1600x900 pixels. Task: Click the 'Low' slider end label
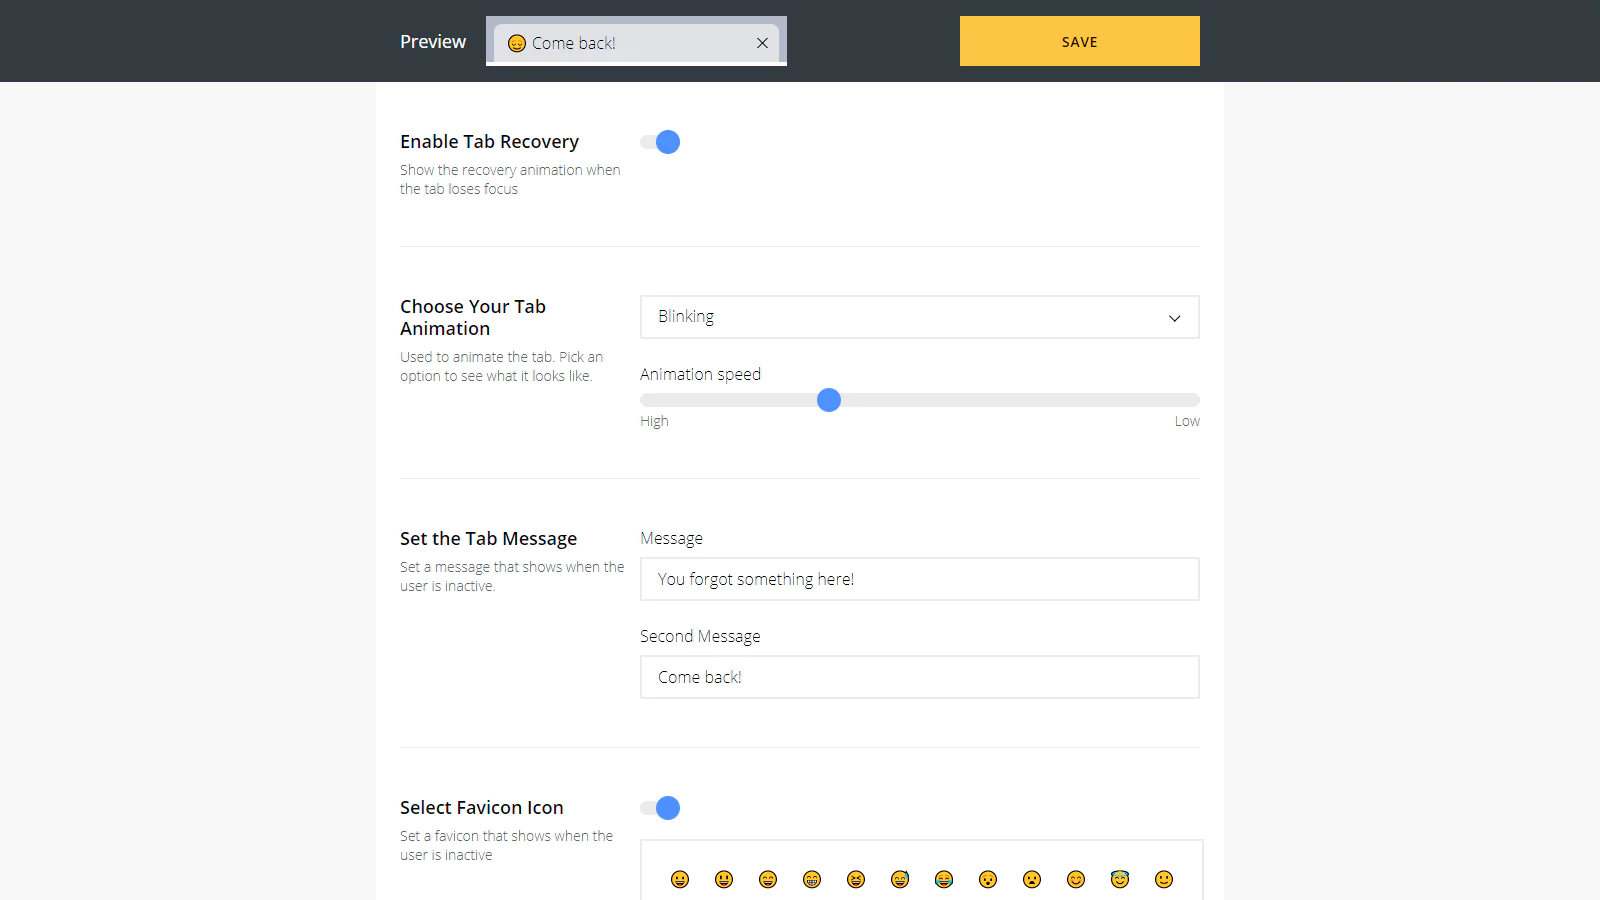[x=1187, y=421]
